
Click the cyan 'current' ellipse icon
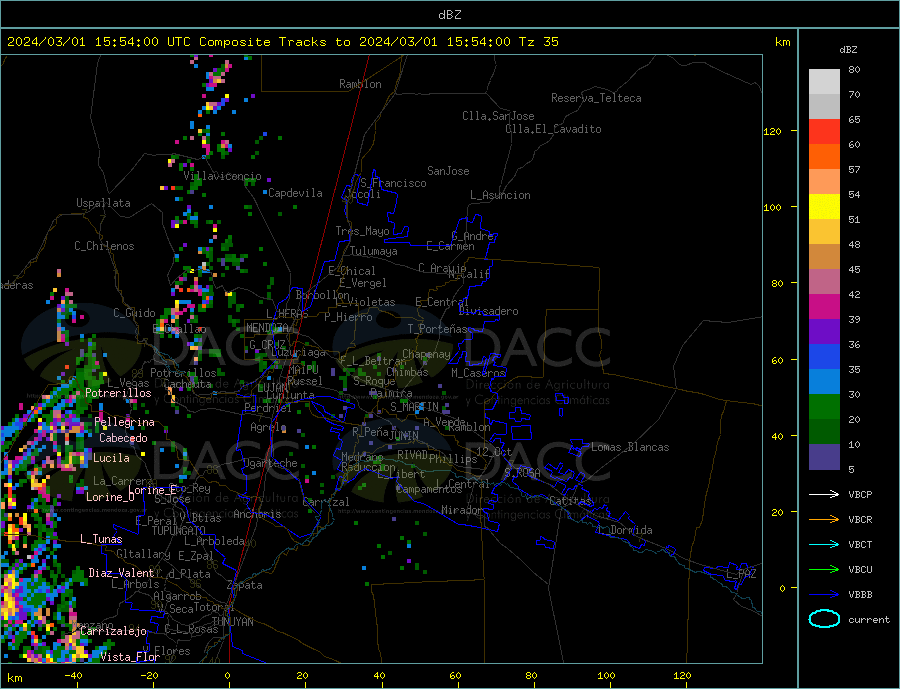tap(824, 619)
